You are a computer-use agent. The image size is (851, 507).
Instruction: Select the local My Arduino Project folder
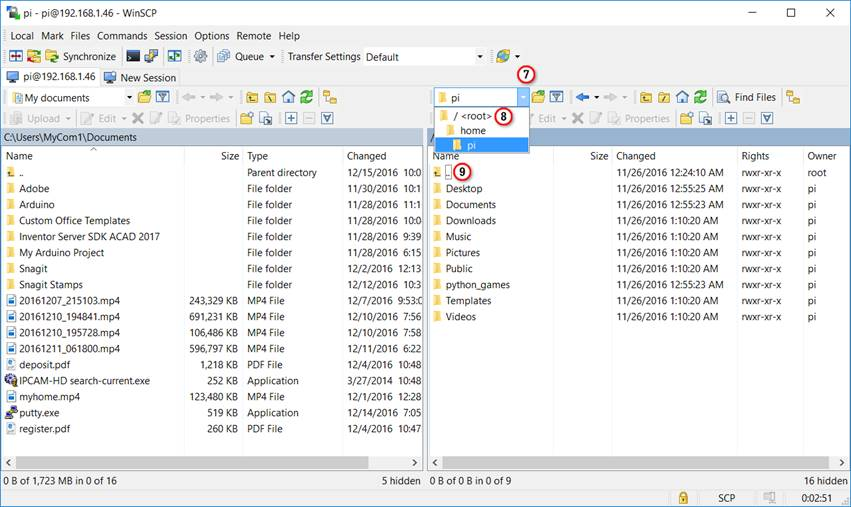tap(61, 252)
